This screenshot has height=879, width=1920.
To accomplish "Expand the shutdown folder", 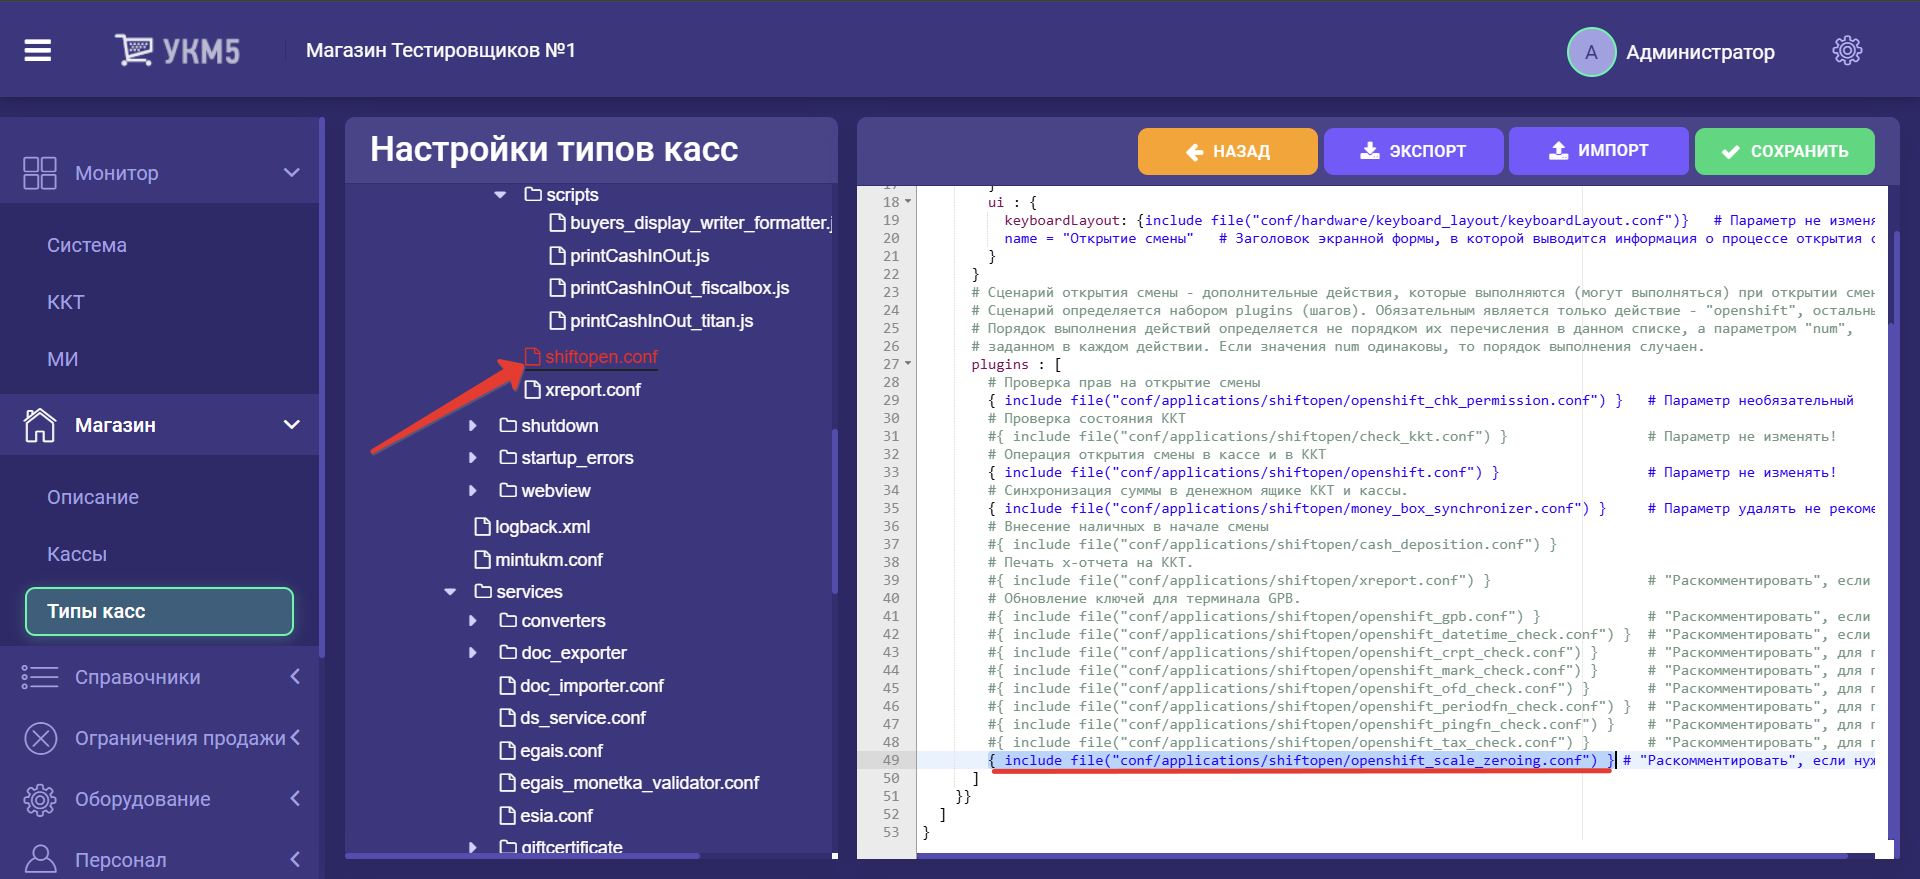I will pyautogui.click(x=474, y=426).
